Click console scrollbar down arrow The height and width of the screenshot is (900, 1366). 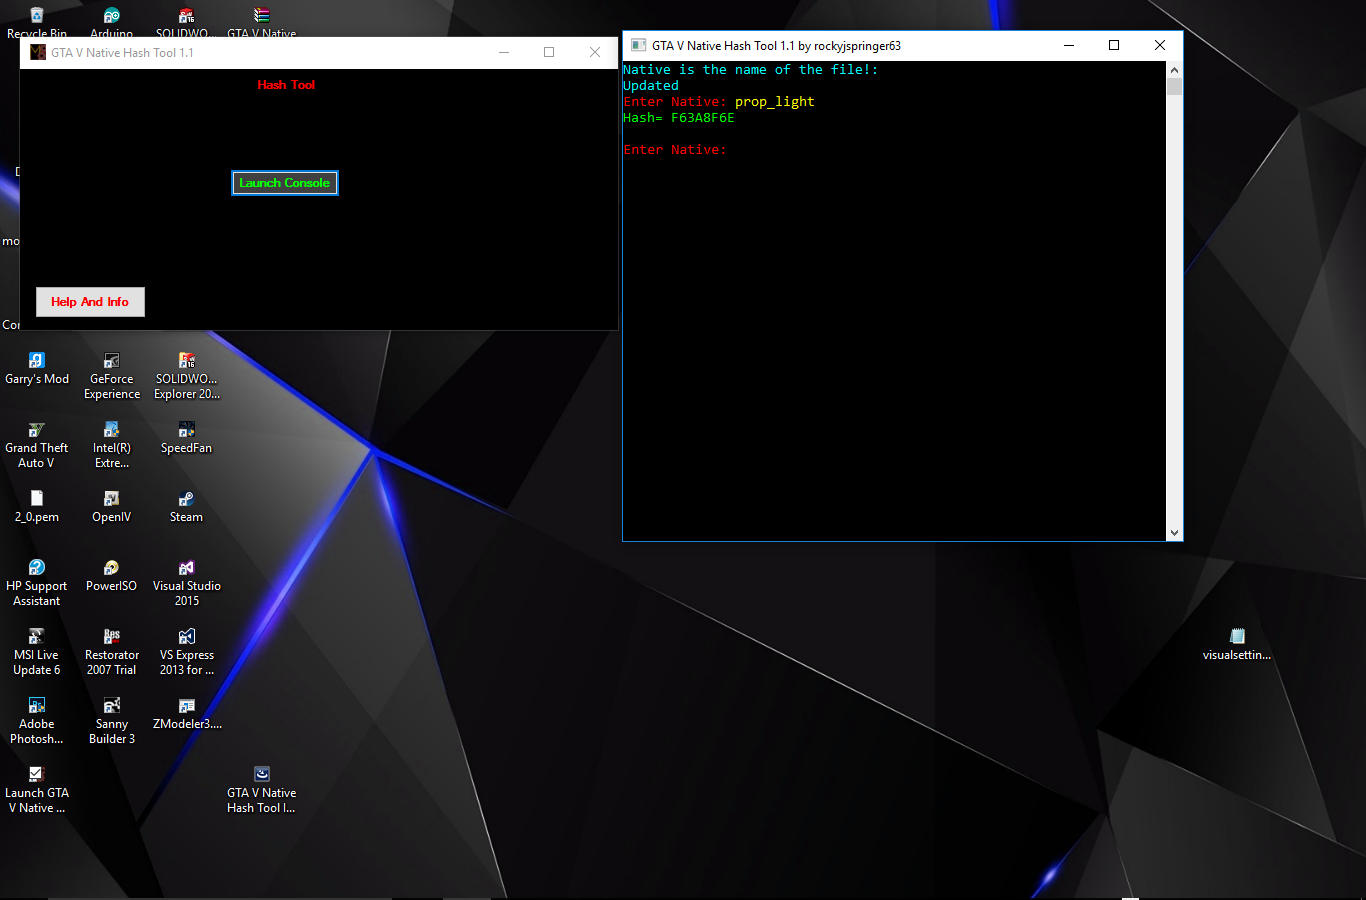pyautogui.click(x=1174, y=533)
